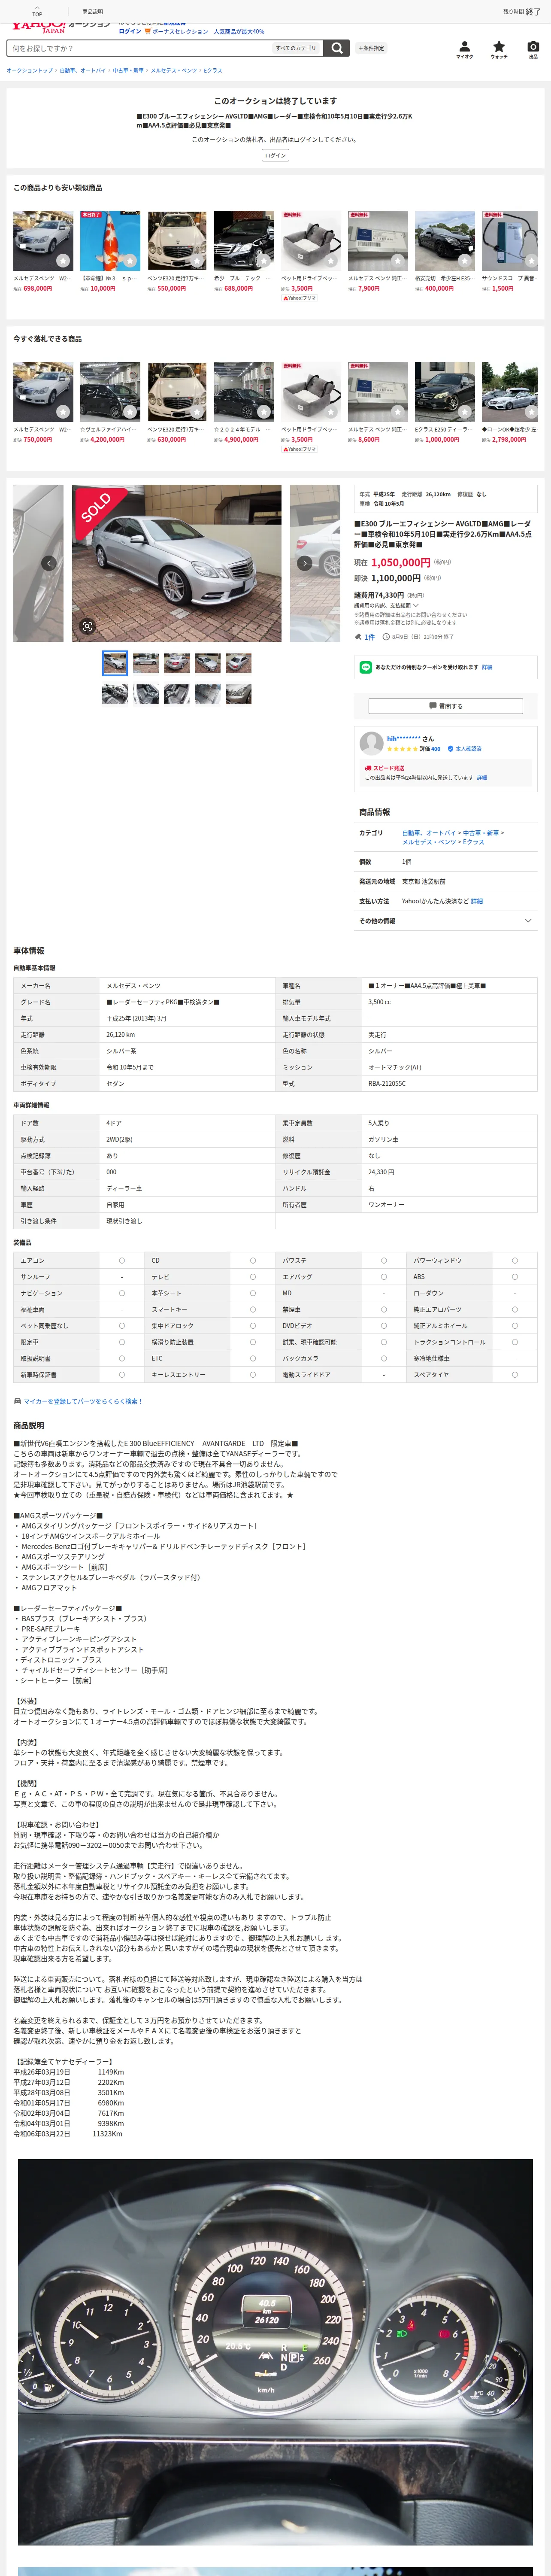The height and width of the screenshot is (2576, 551).
Task: Open the 10,000円 koi fish listing image
Action: [110, 241]
